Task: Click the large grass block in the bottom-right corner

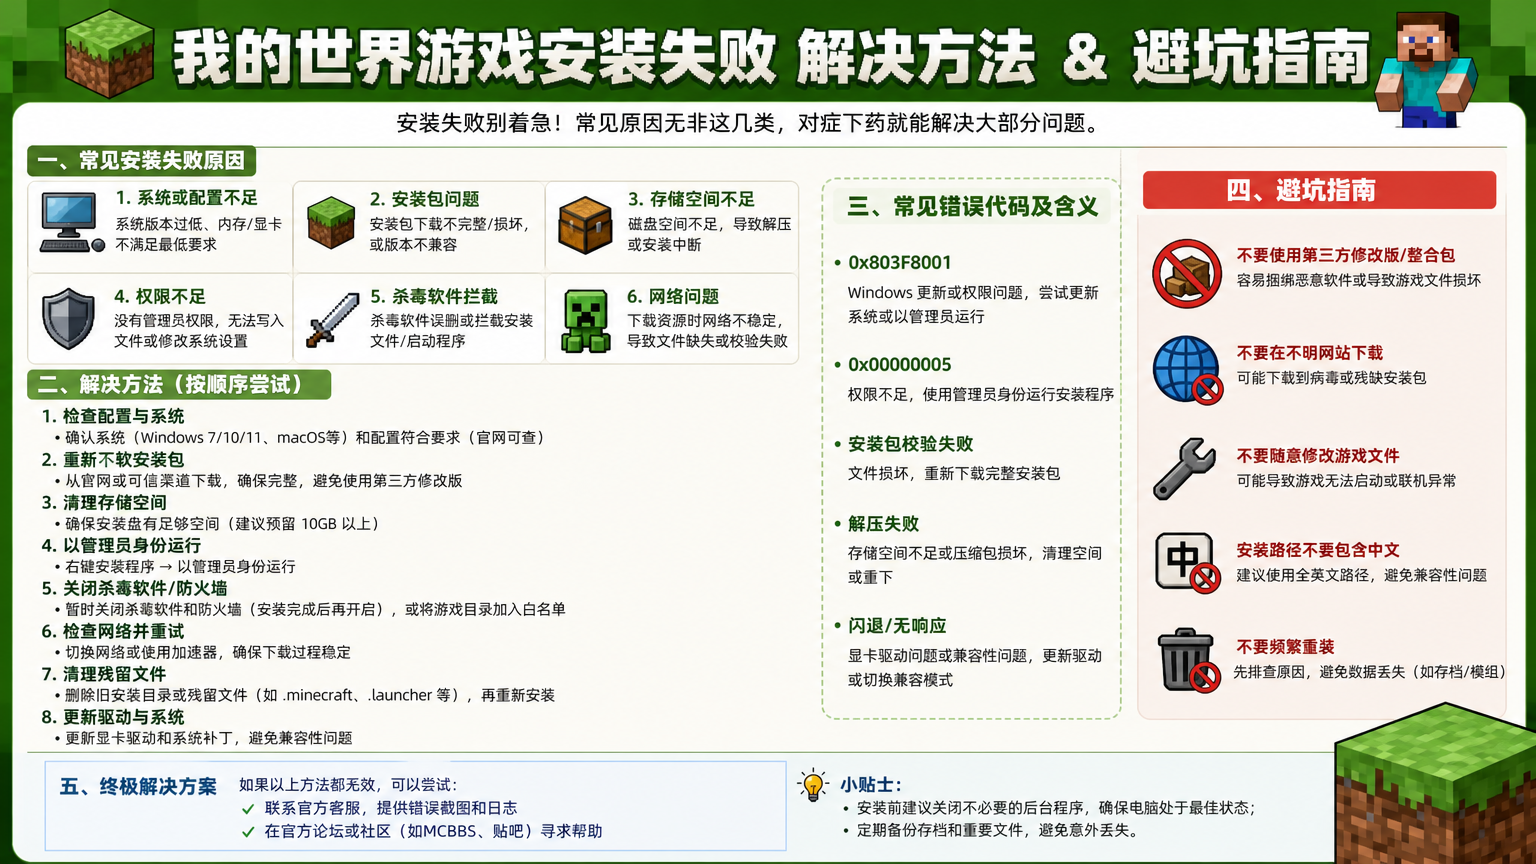Action: [x=1435, y=783]
